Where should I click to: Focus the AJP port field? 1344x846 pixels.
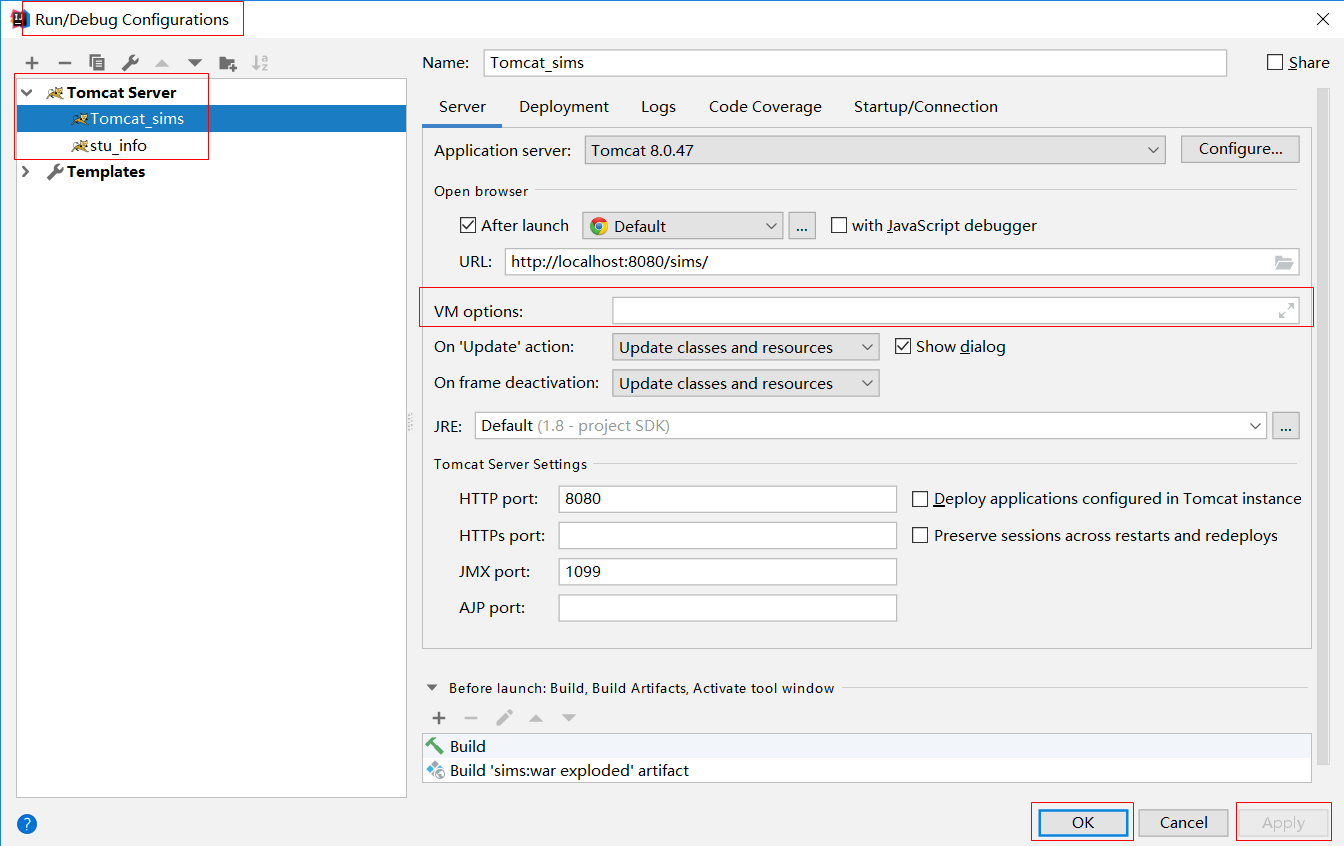click(x=728, y=608)
